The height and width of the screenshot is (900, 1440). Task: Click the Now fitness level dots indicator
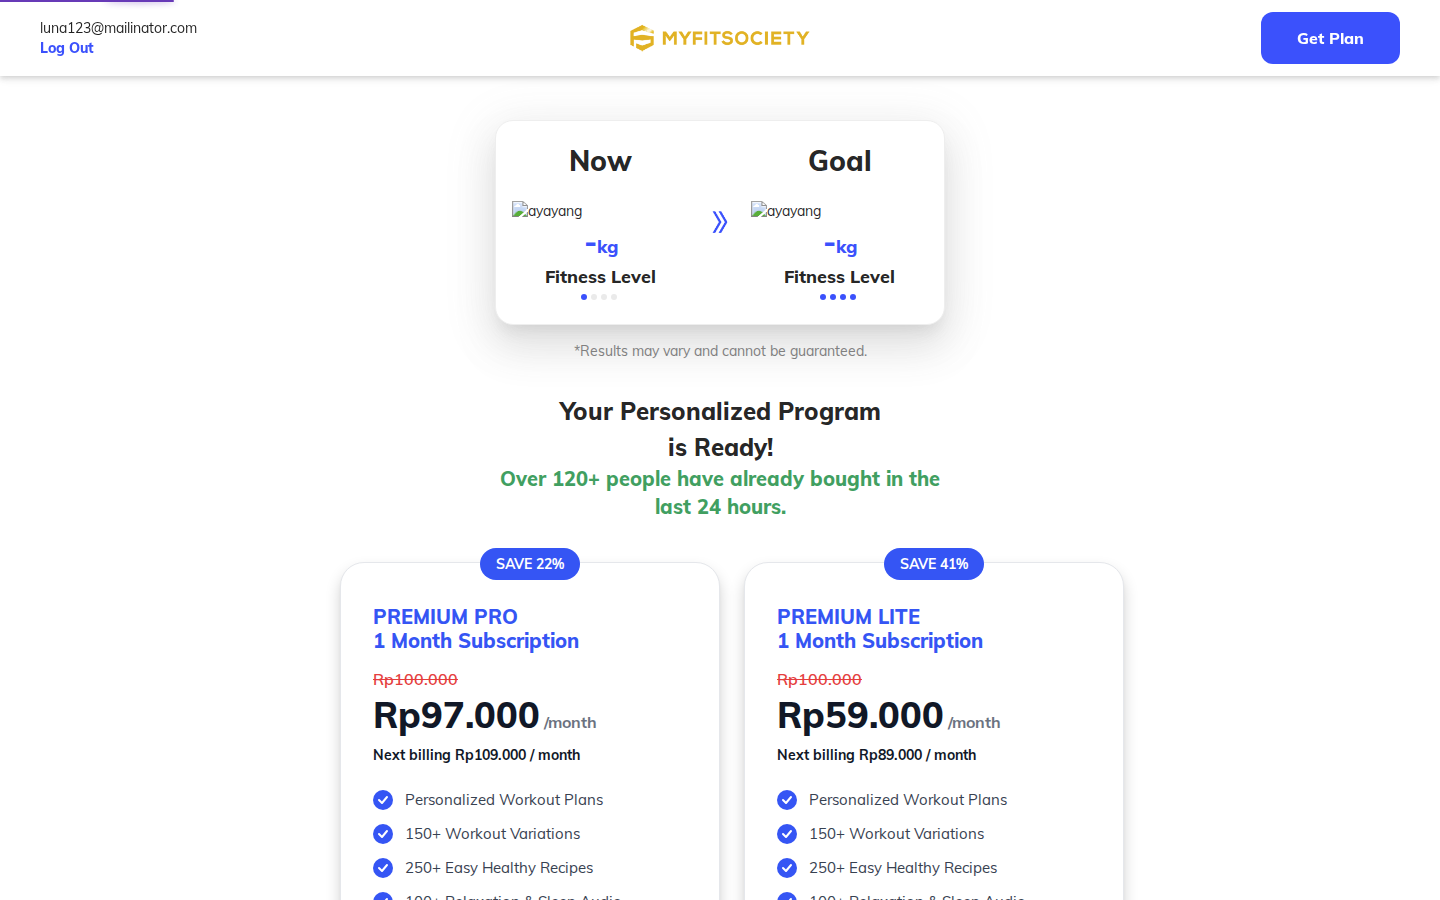[x=599, y=297]
